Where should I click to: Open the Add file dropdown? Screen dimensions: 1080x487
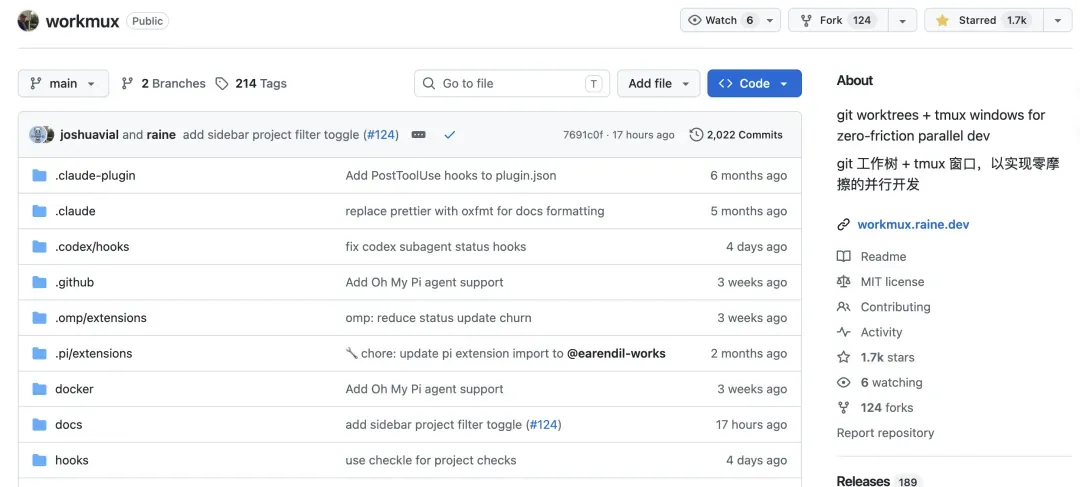pyautogui.click(x=658, y=83)
